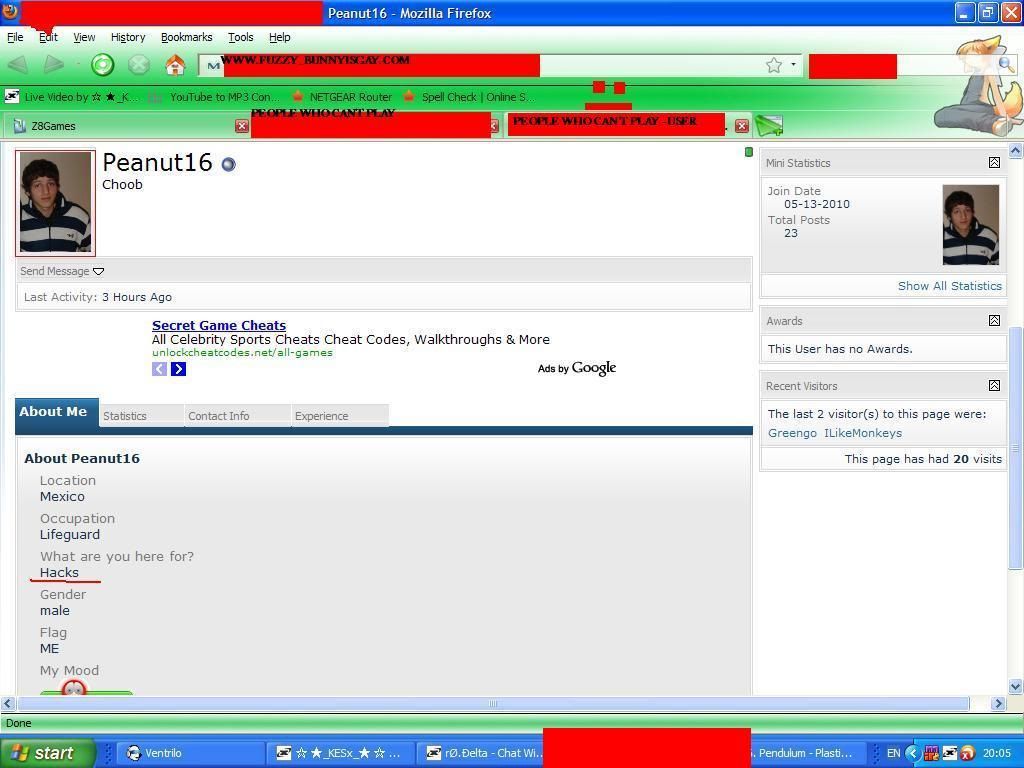Click the Back navigation arrow
The image size is (1024, 768).
click(x=18, y=66)
